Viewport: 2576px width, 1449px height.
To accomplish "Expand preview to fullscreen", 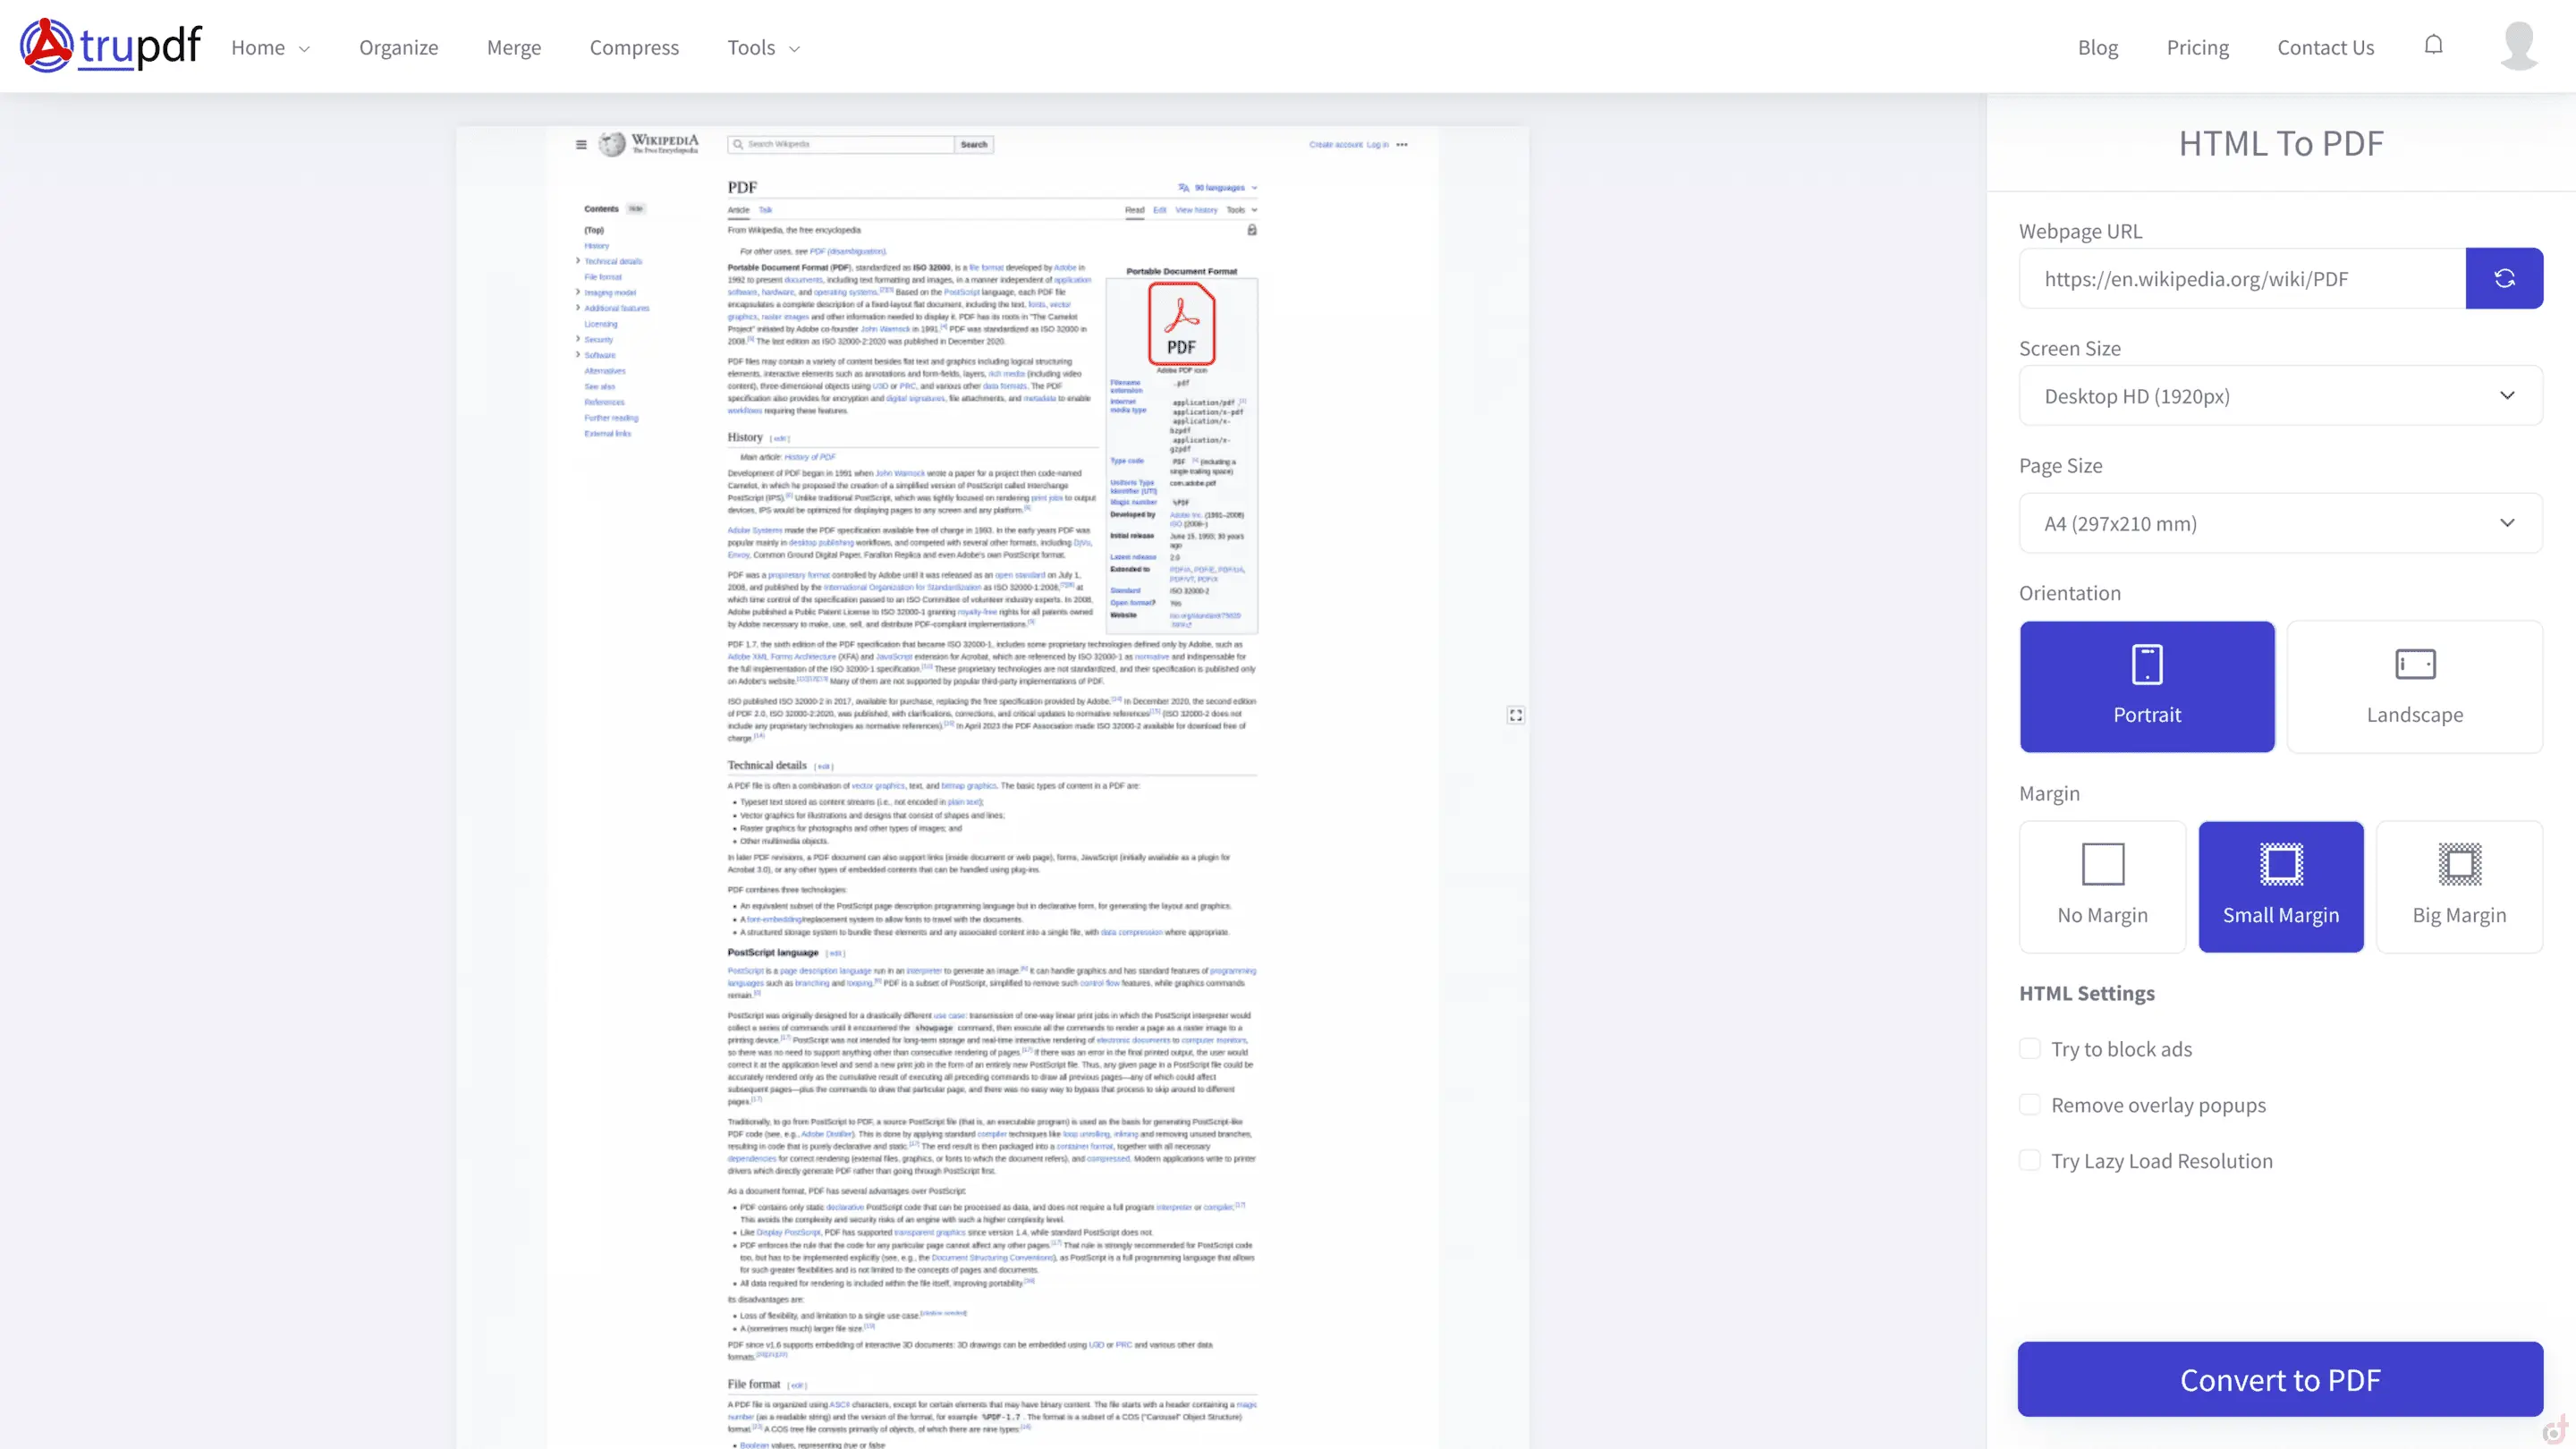I will (x=1516, y=715).
